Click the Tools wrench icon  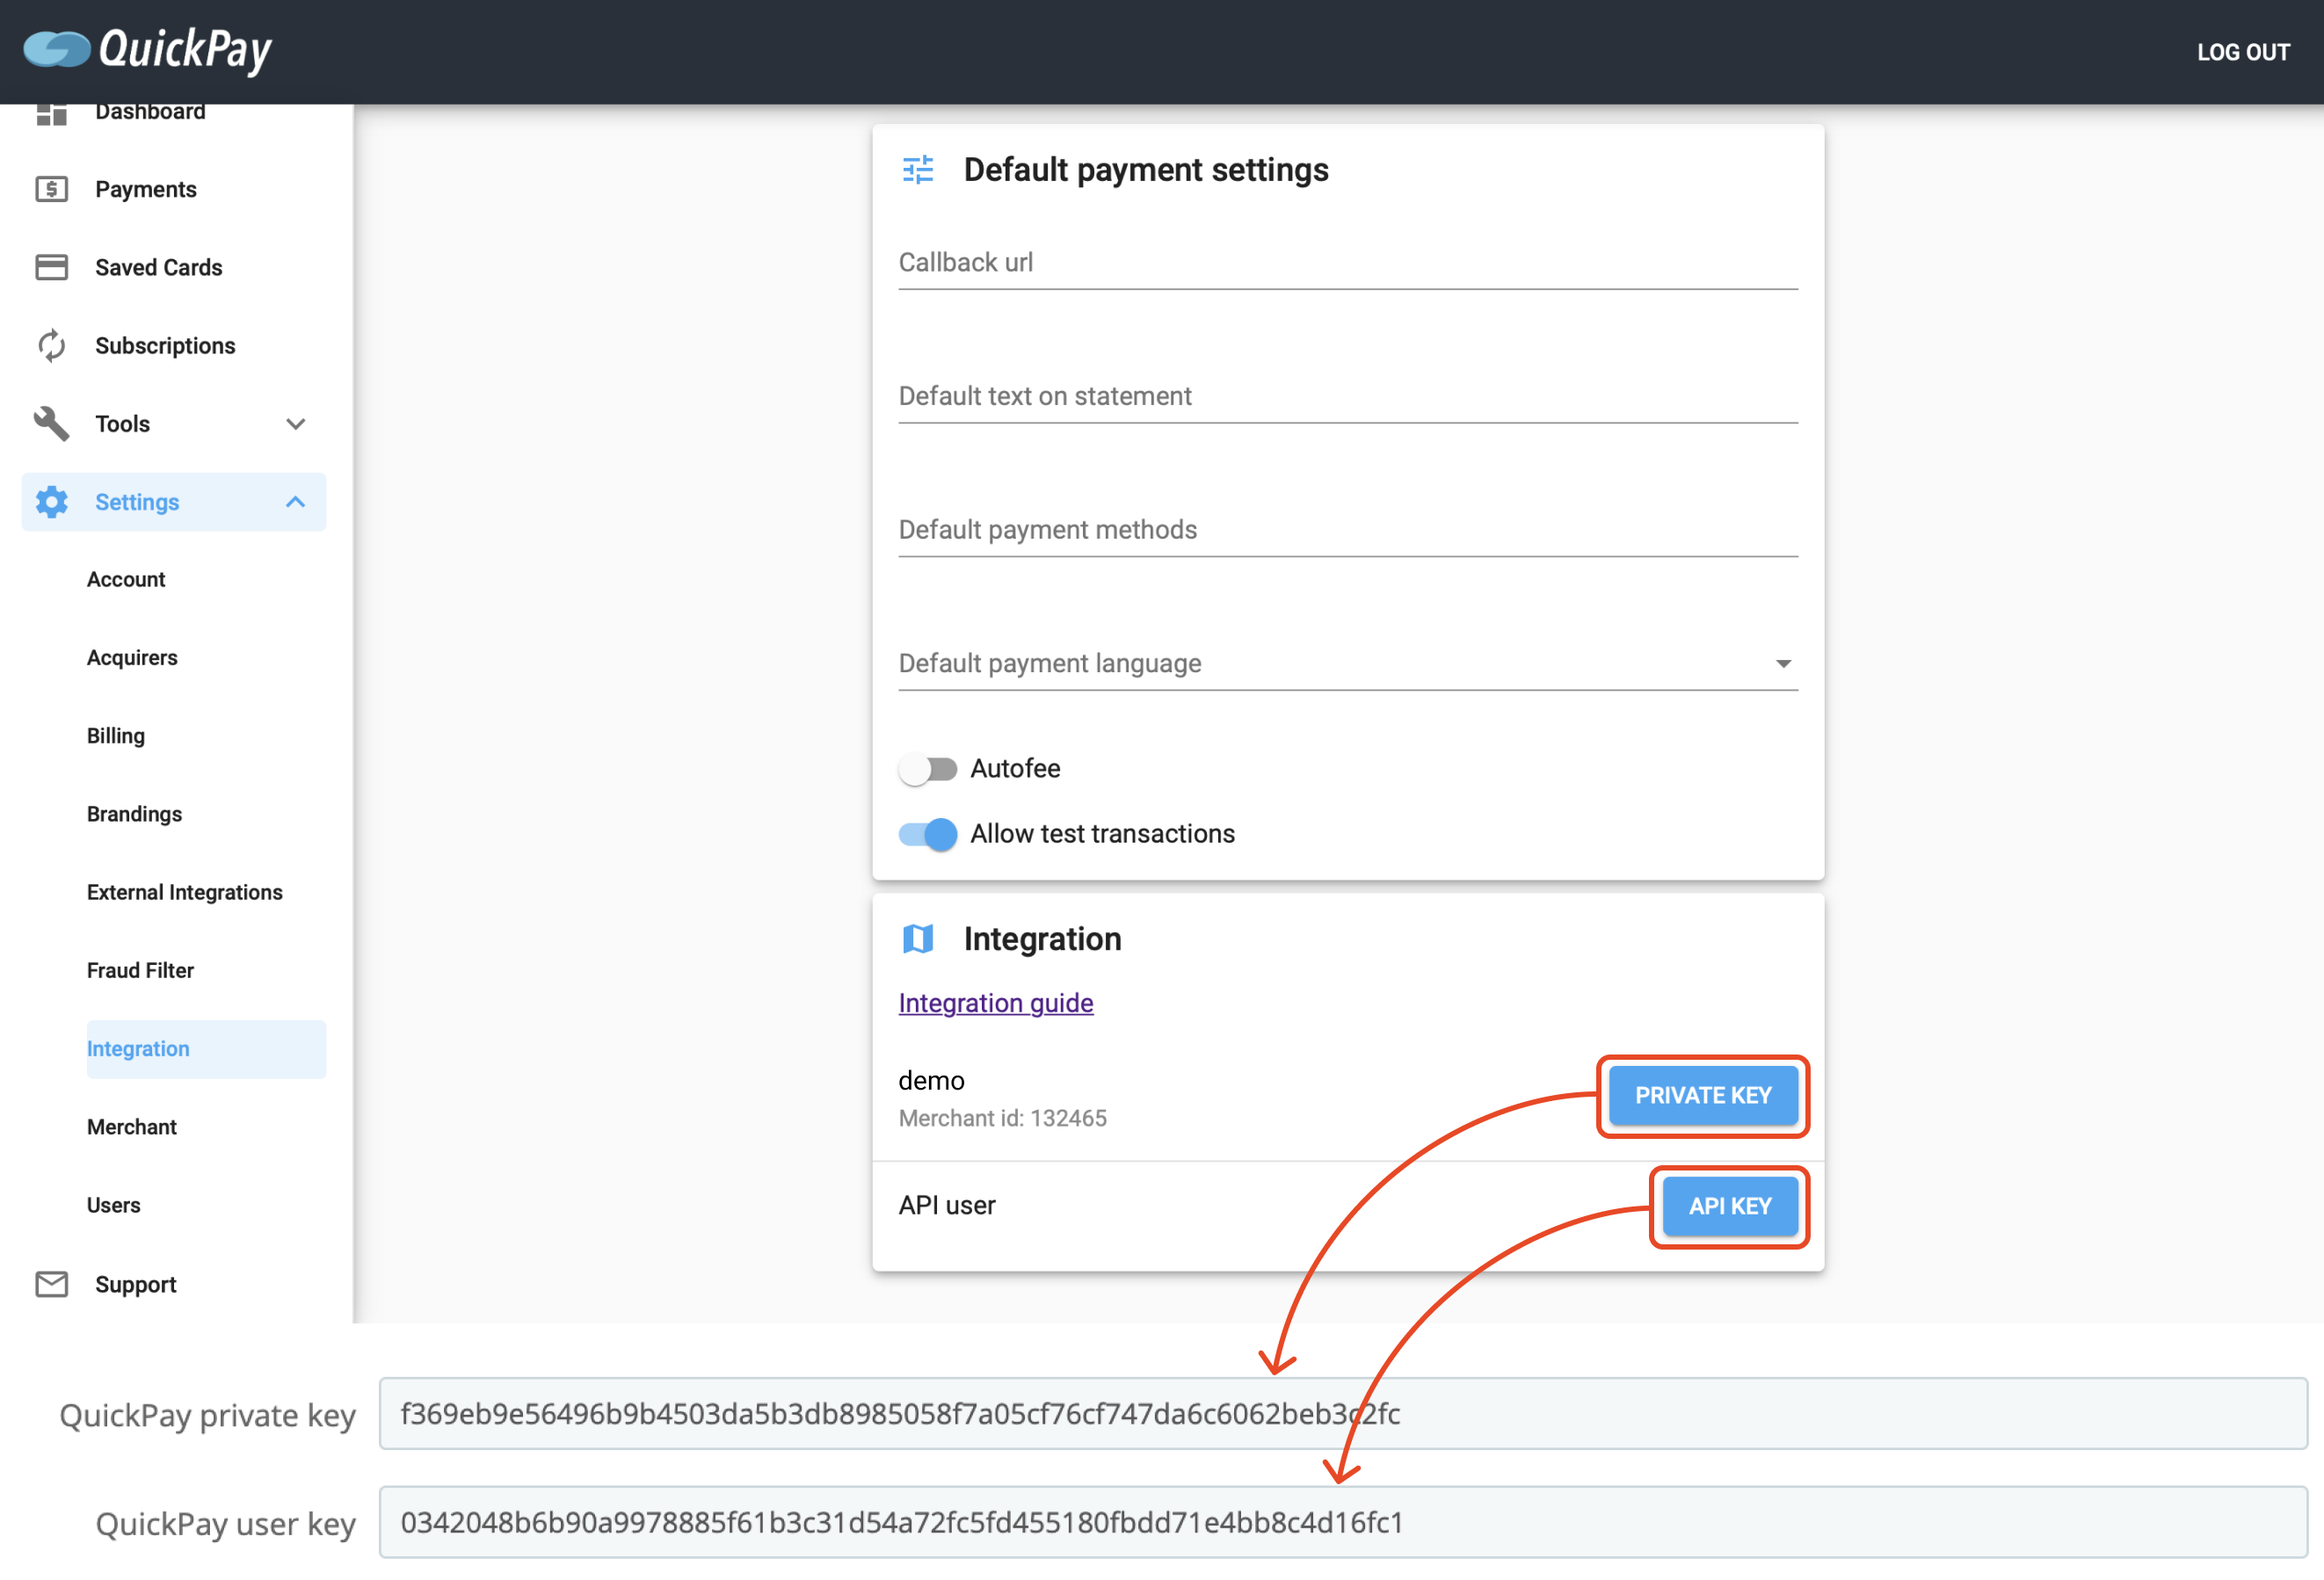point(51,423)
